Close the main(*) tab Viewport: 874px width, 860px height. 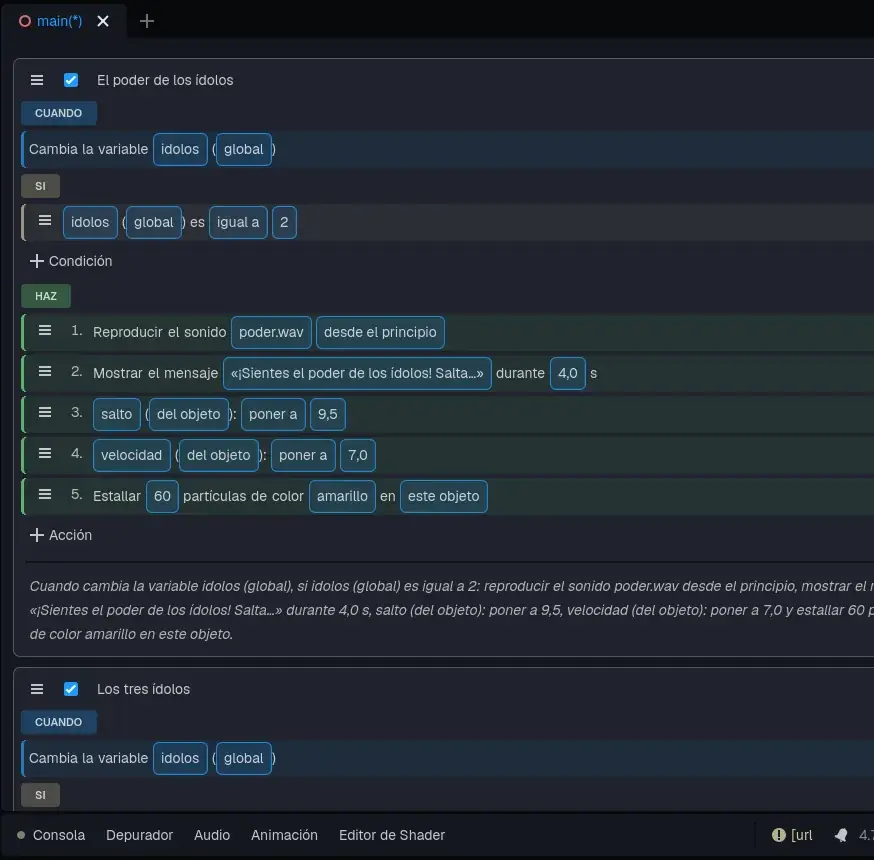(103, 21)
